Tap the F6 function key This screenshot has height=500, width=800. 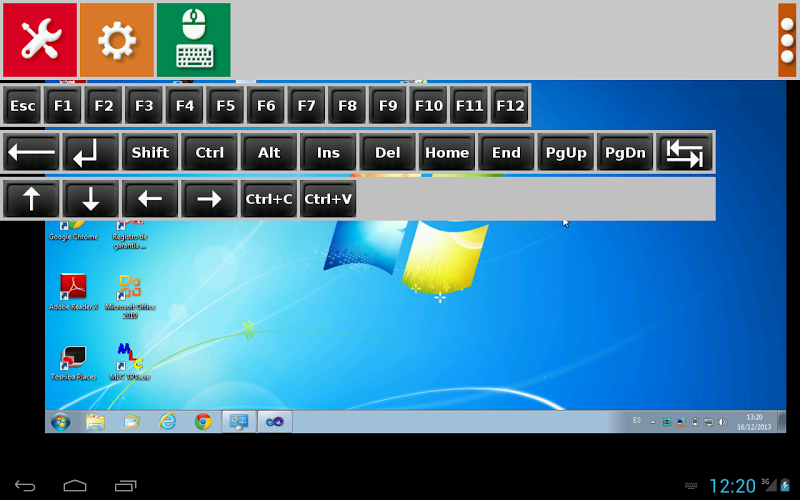(x=266, y=106)
